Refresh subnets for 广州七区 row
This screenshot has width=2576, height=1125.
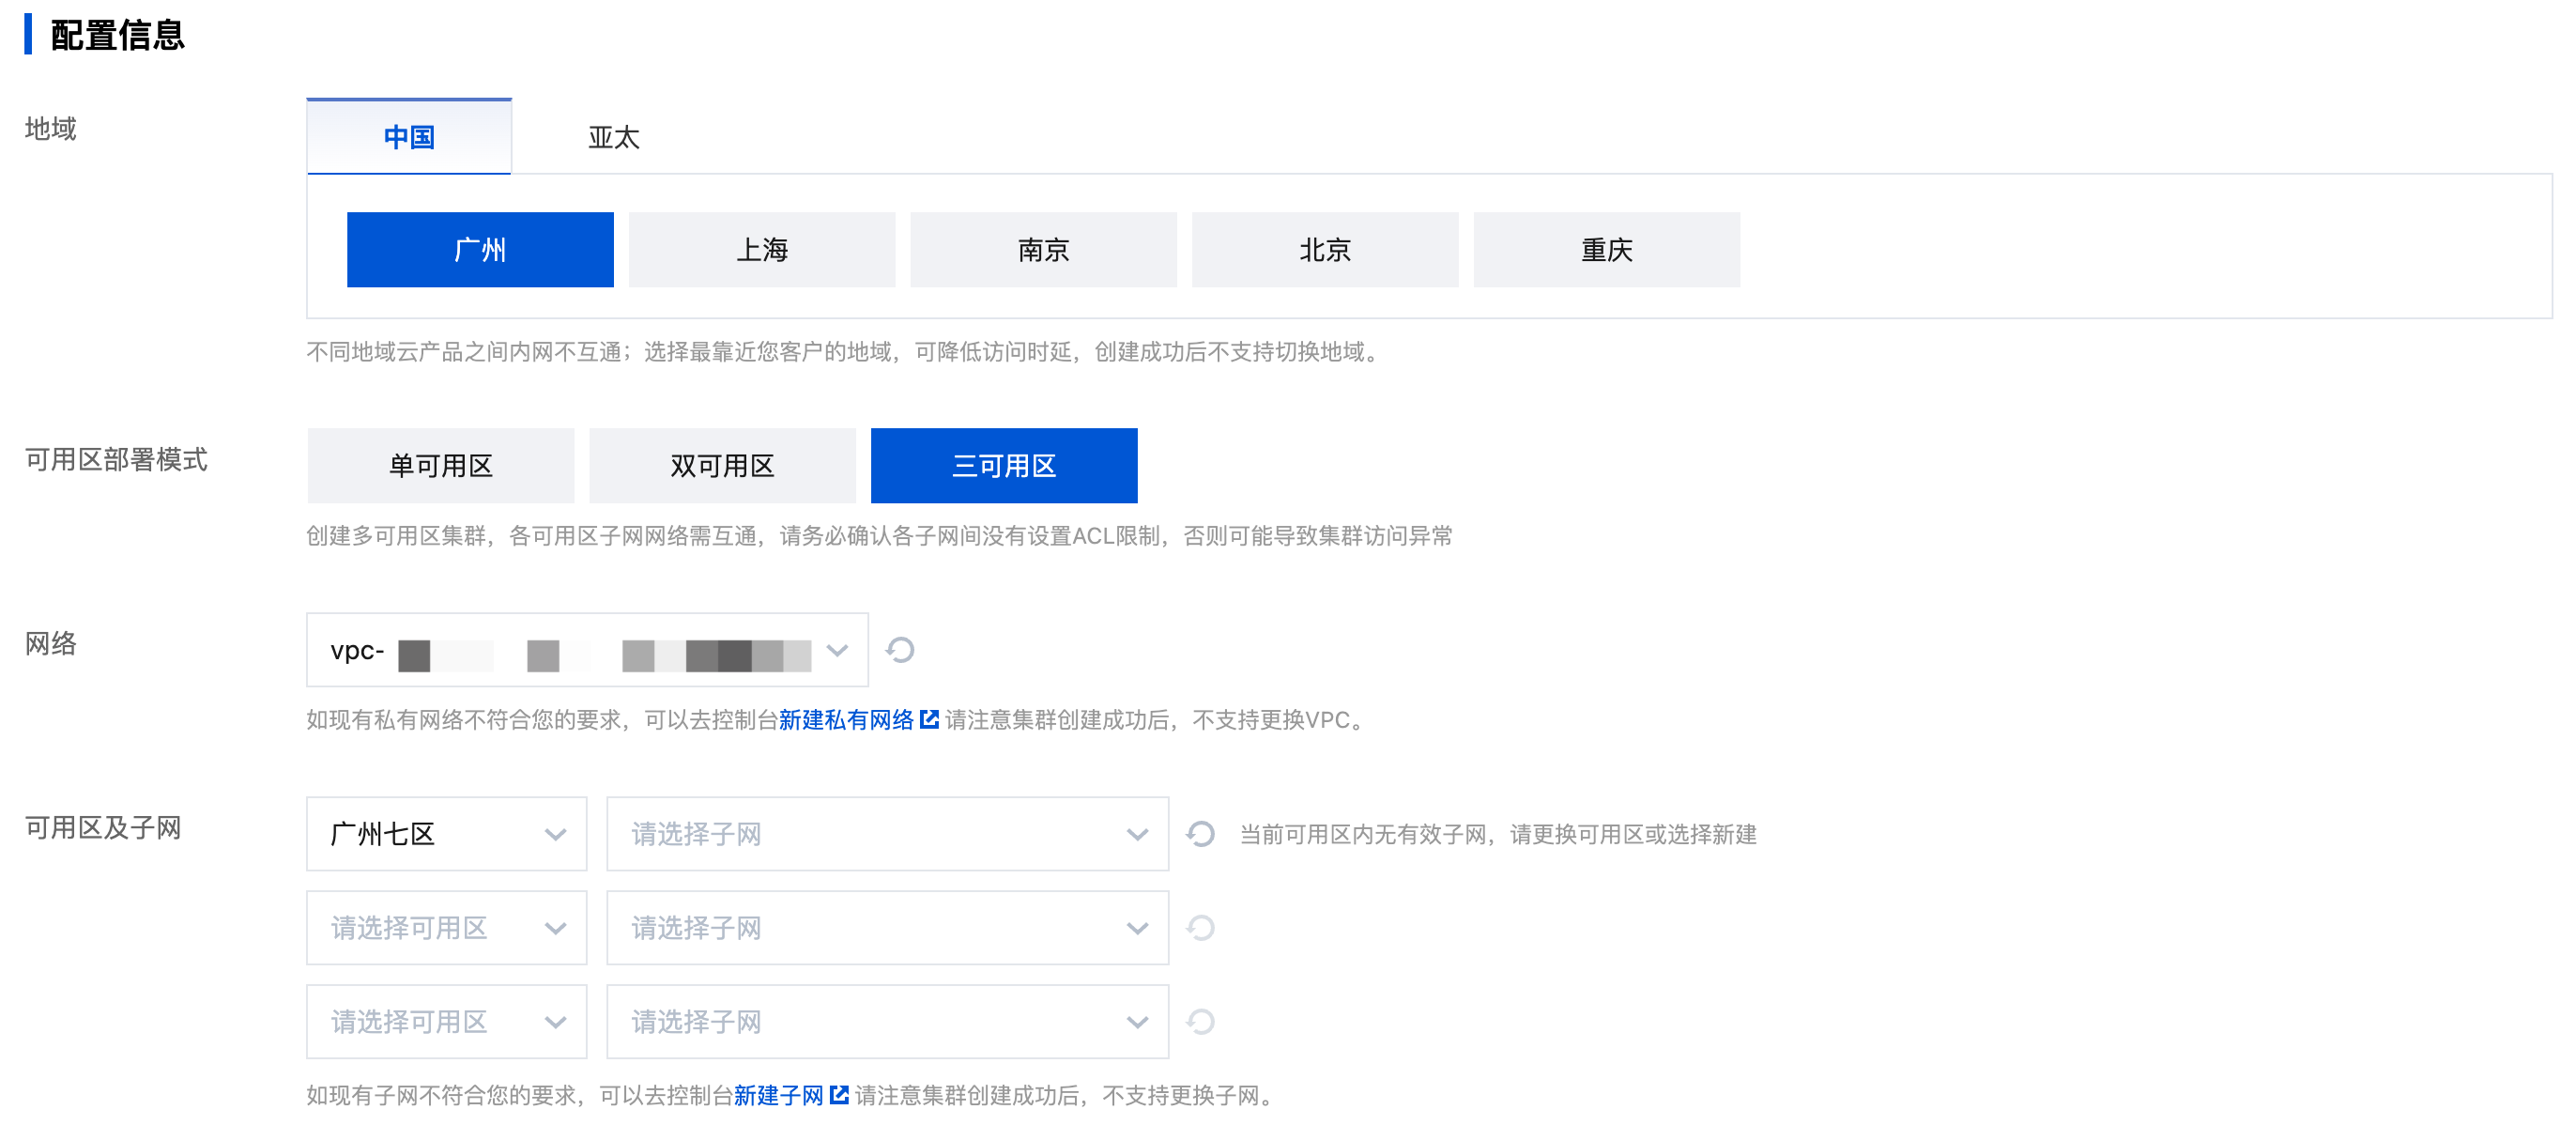pyautogui.click(x=1200, y=834)
